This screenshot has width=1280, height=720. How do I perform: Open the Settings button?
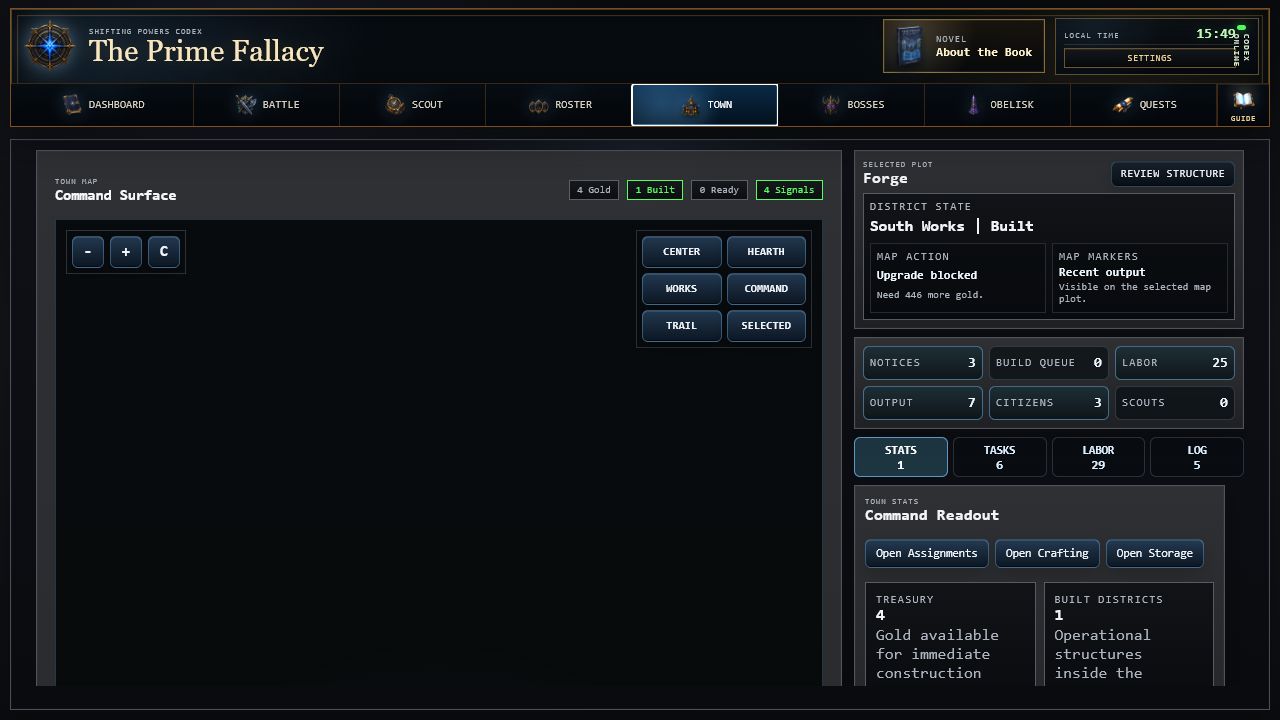click(x=1149, y=58)
